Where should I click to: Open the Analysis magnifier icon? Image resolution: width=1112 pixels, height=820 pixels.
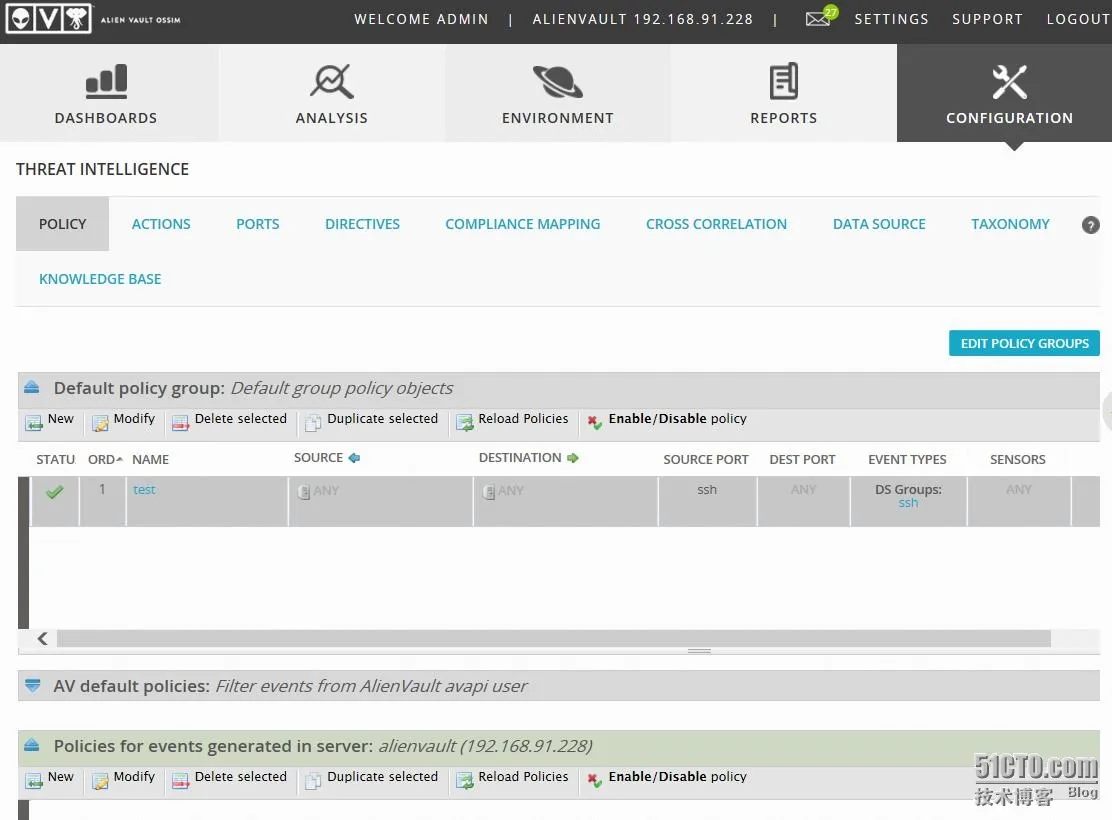(x=332, y=81)
